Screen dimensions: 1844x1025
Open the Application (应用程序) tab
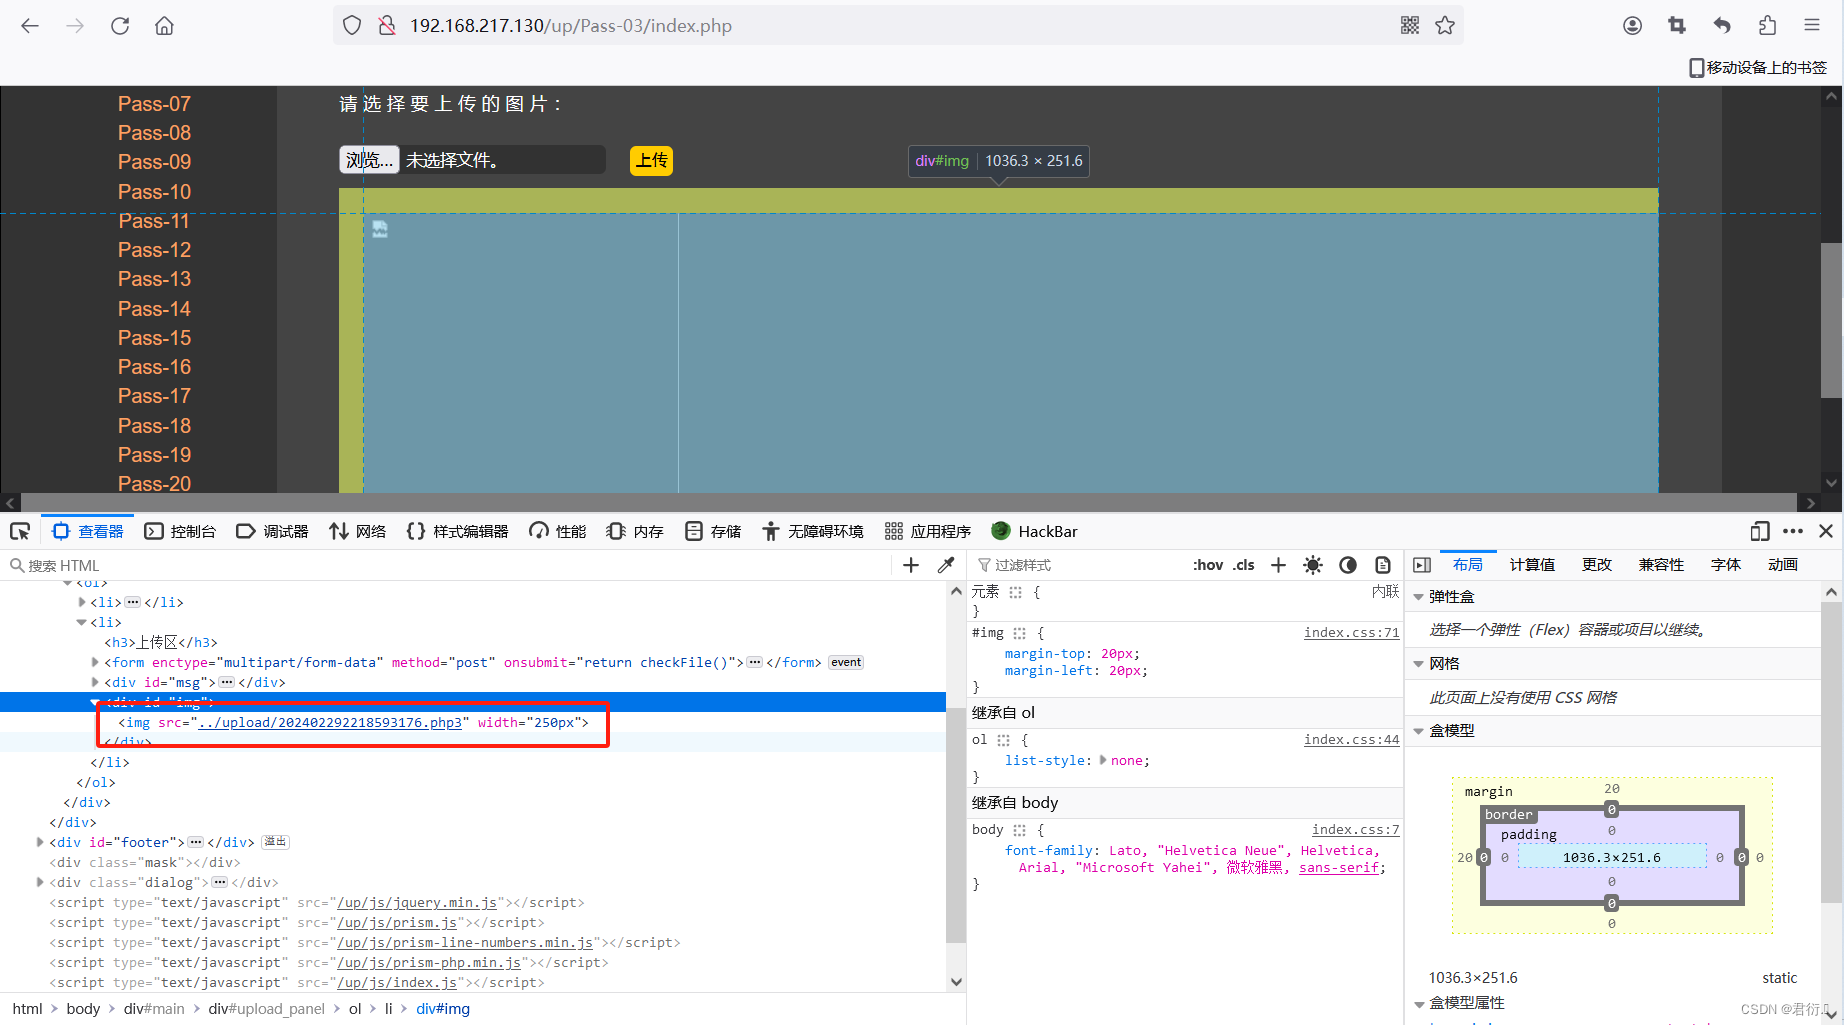click(x=928, y=531)
